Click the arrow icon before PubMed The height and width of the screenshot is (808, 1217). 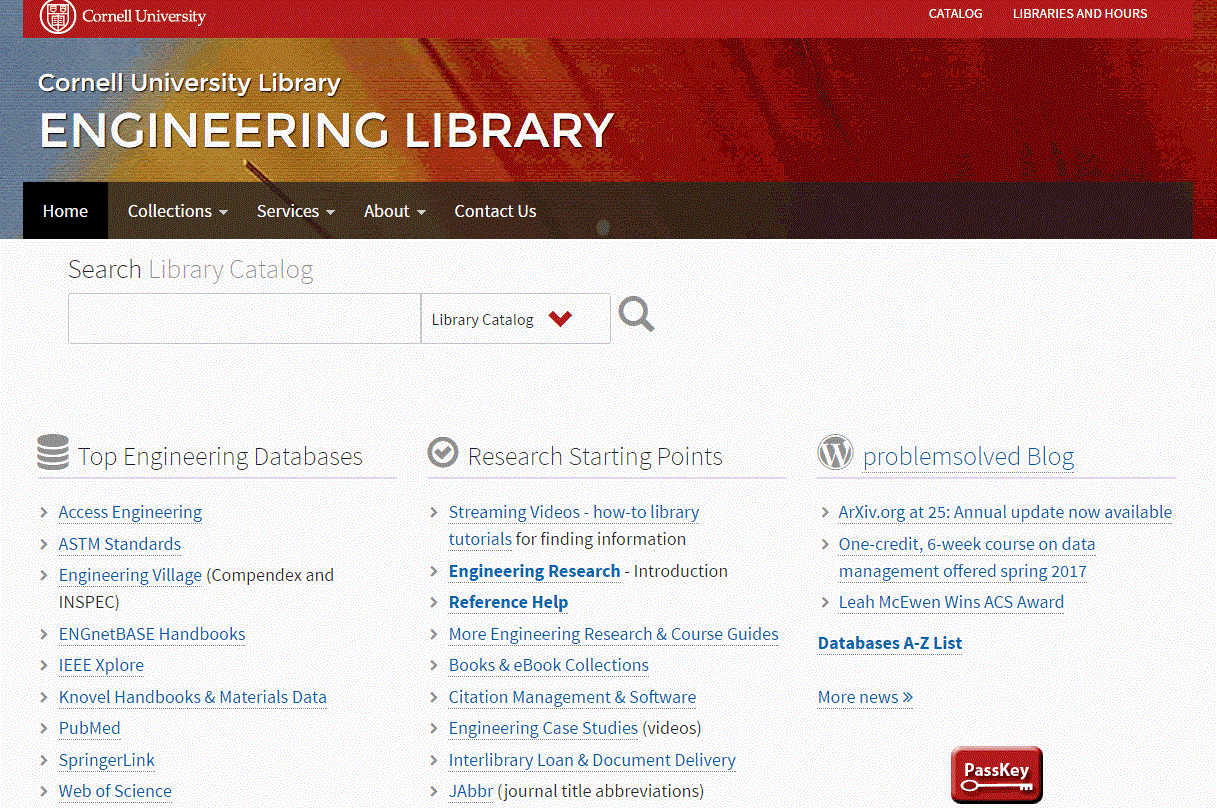(x=44, y=728)
